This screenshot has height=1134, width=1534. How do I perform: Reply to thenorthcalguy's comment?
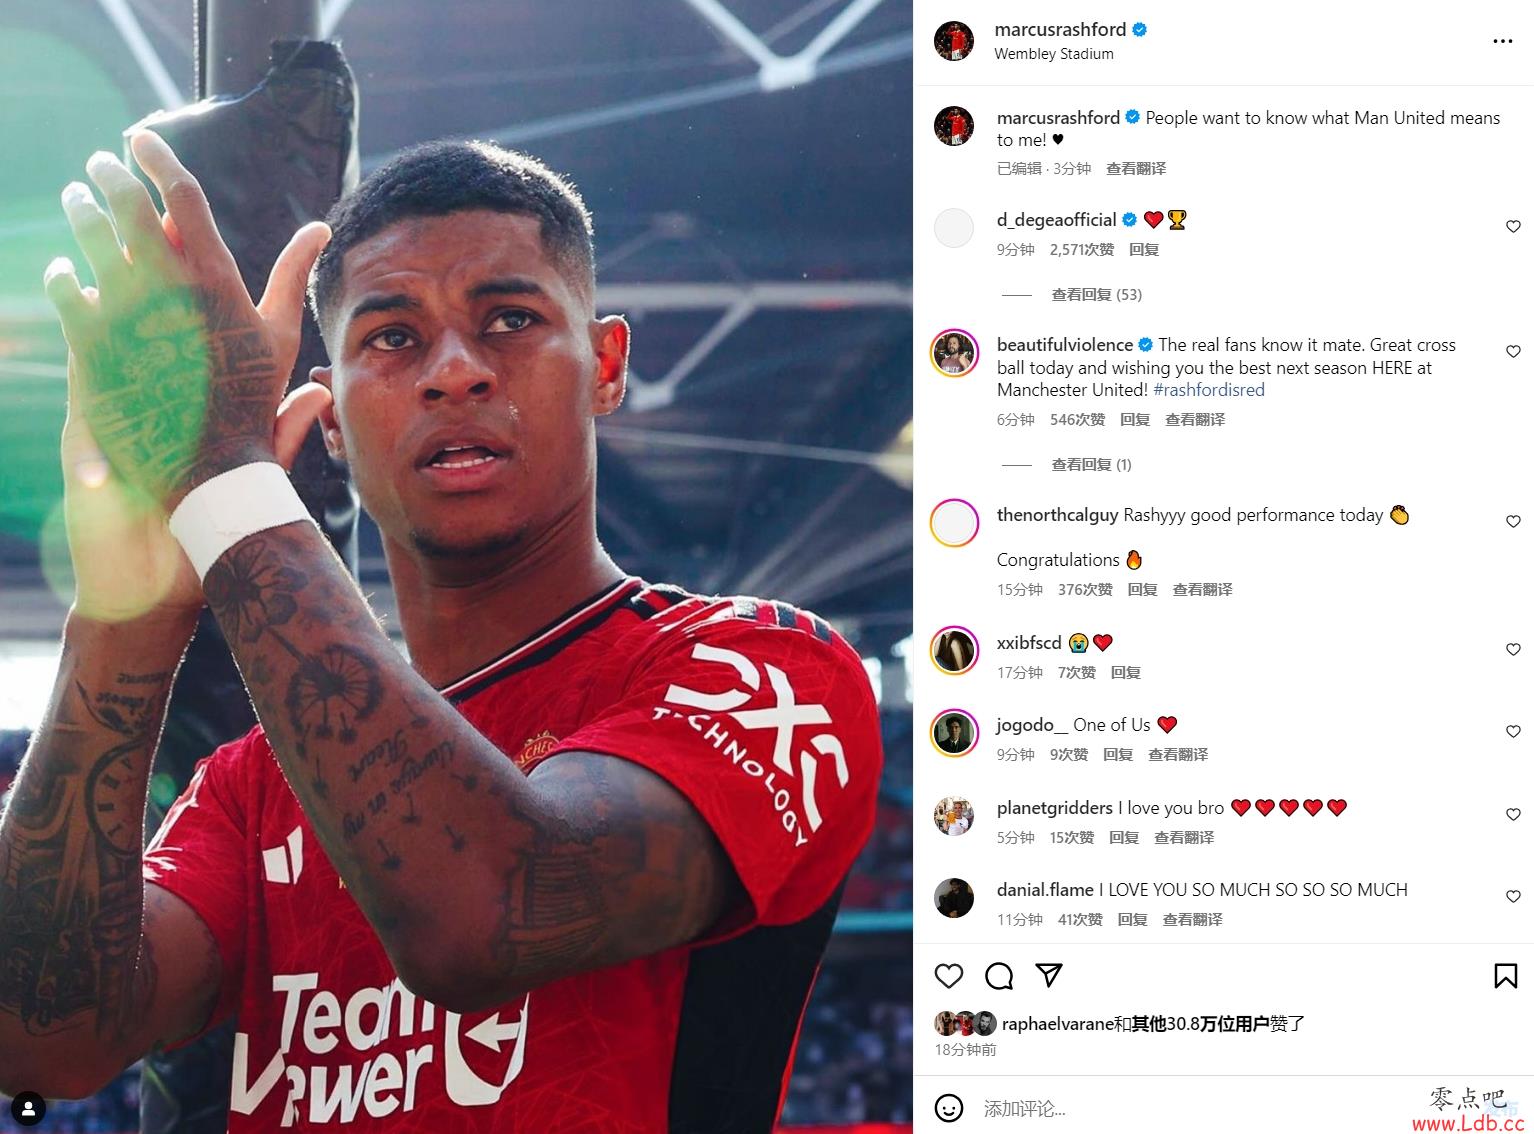click(x=1142, y=590)
